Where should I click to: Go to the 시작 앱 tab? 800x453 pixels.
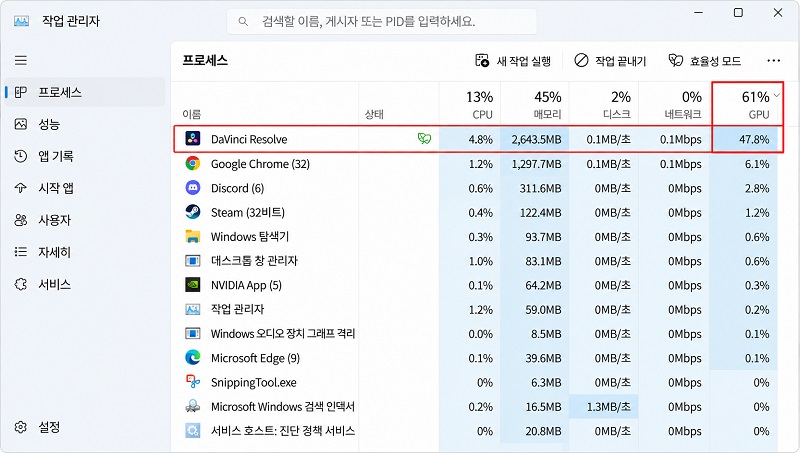tap(85, 188)
